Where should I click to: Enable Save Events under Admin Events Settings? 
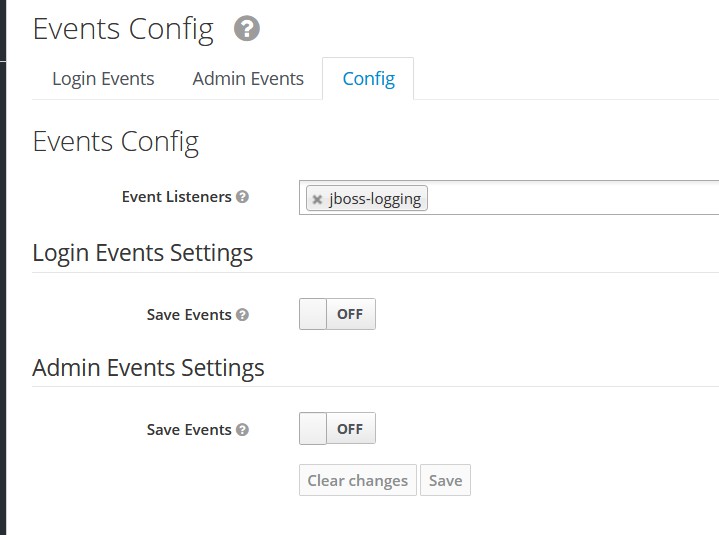337,428
